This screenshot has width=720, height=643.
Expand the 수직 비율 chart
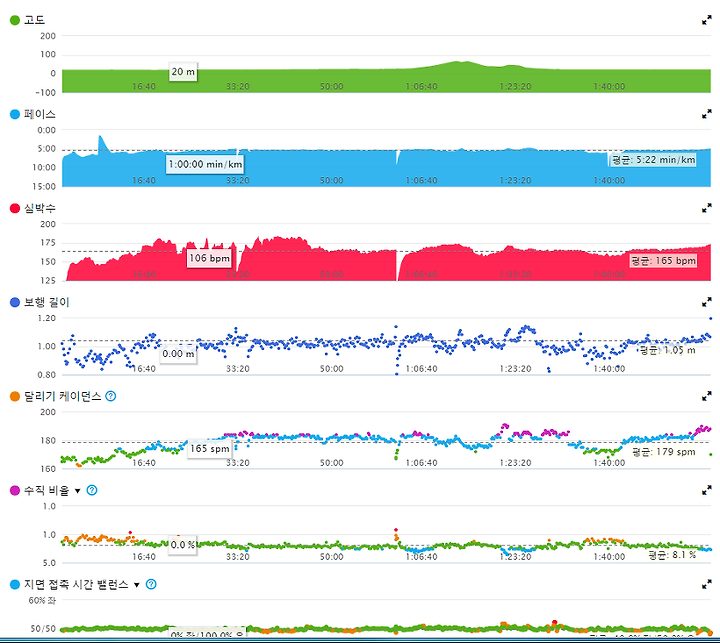pos(707,490)
